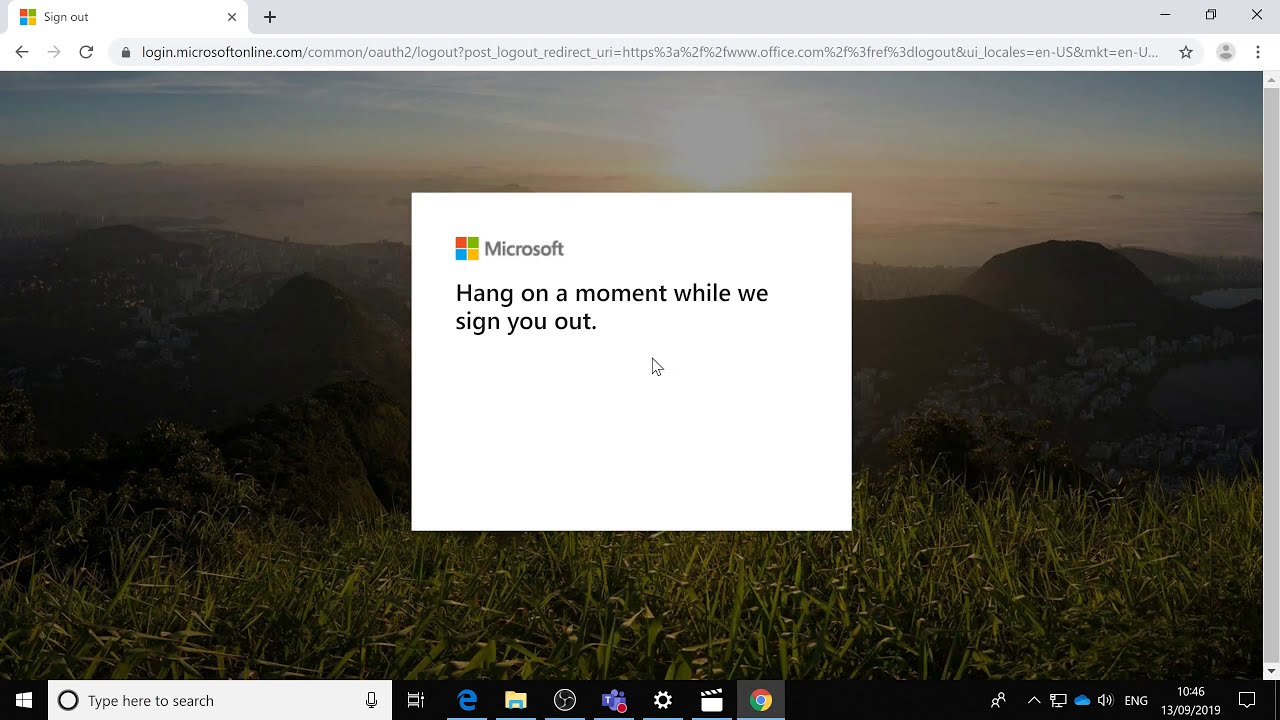
Task: Click the Type here to search box
Action: pyautogui.click(x=220, y=700)
